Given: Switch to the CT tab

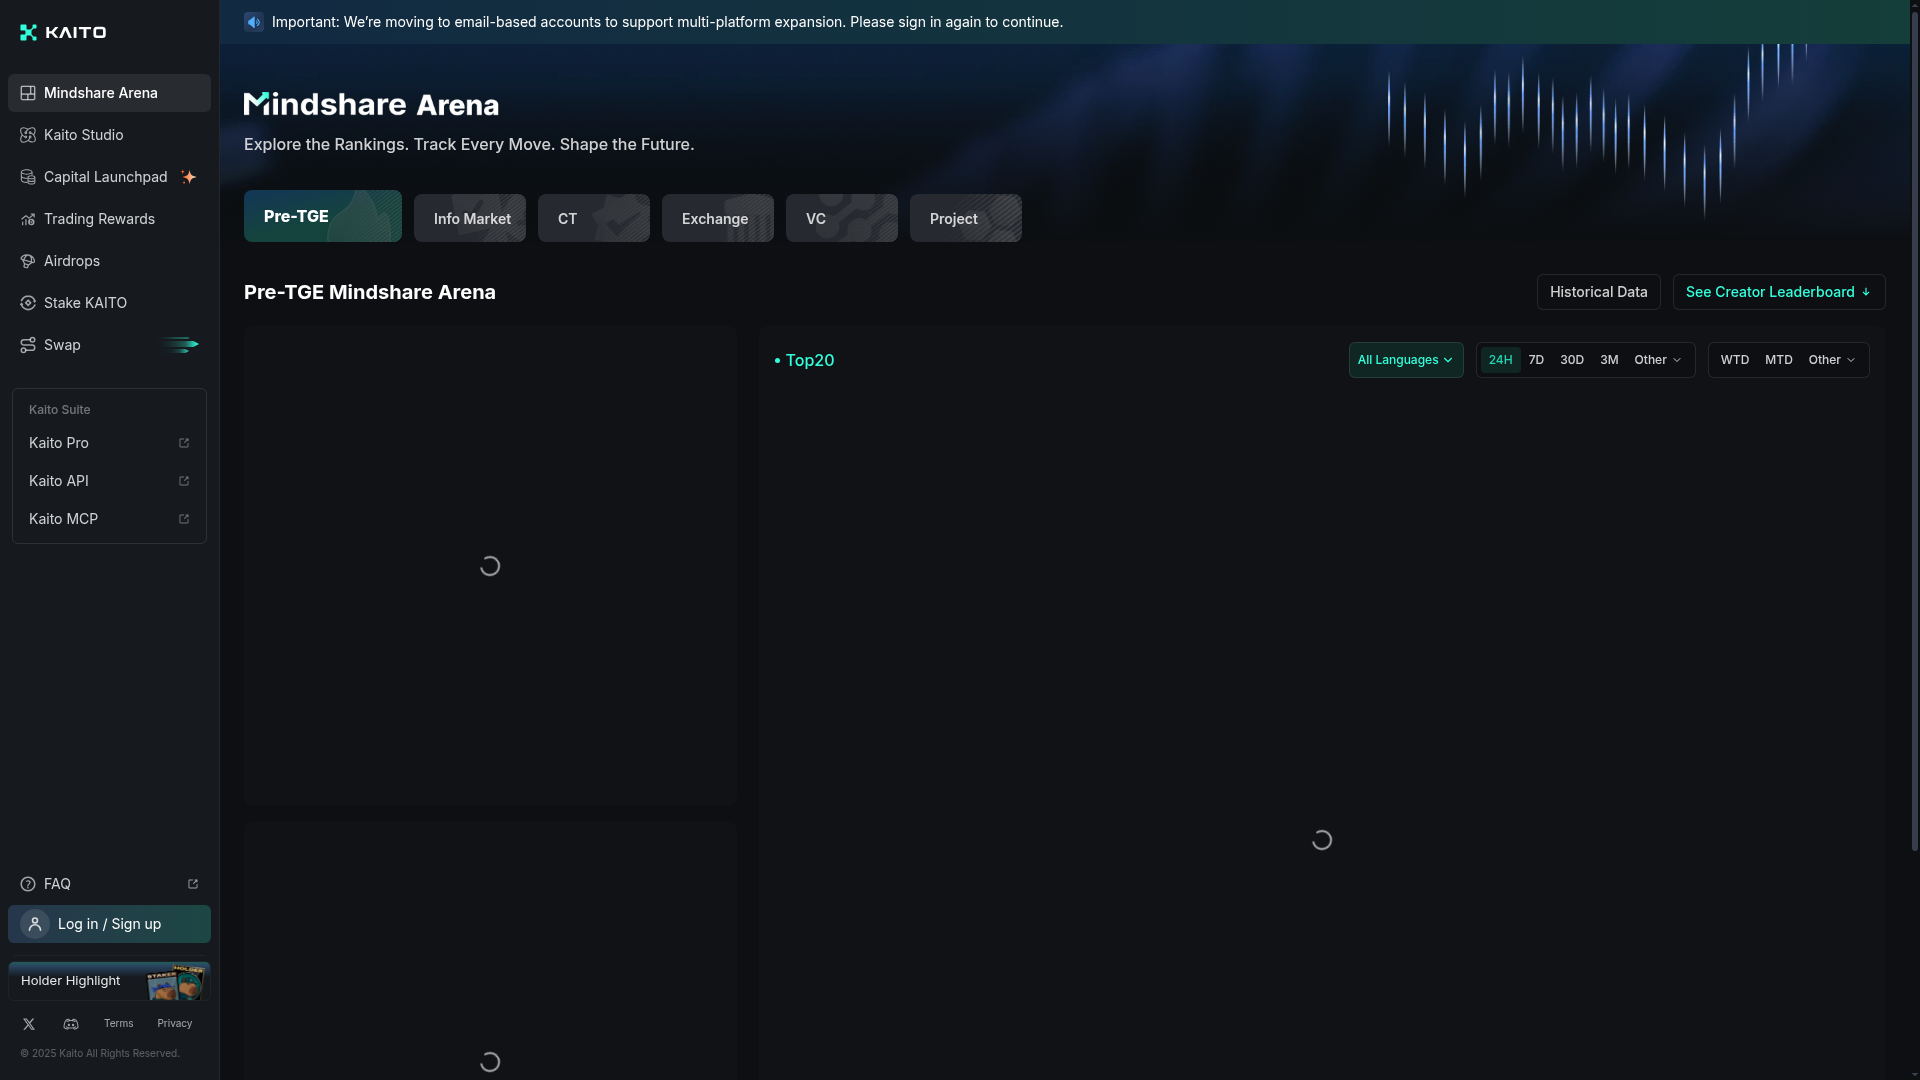Looking at the screenshot, I should tap(594, 218).
